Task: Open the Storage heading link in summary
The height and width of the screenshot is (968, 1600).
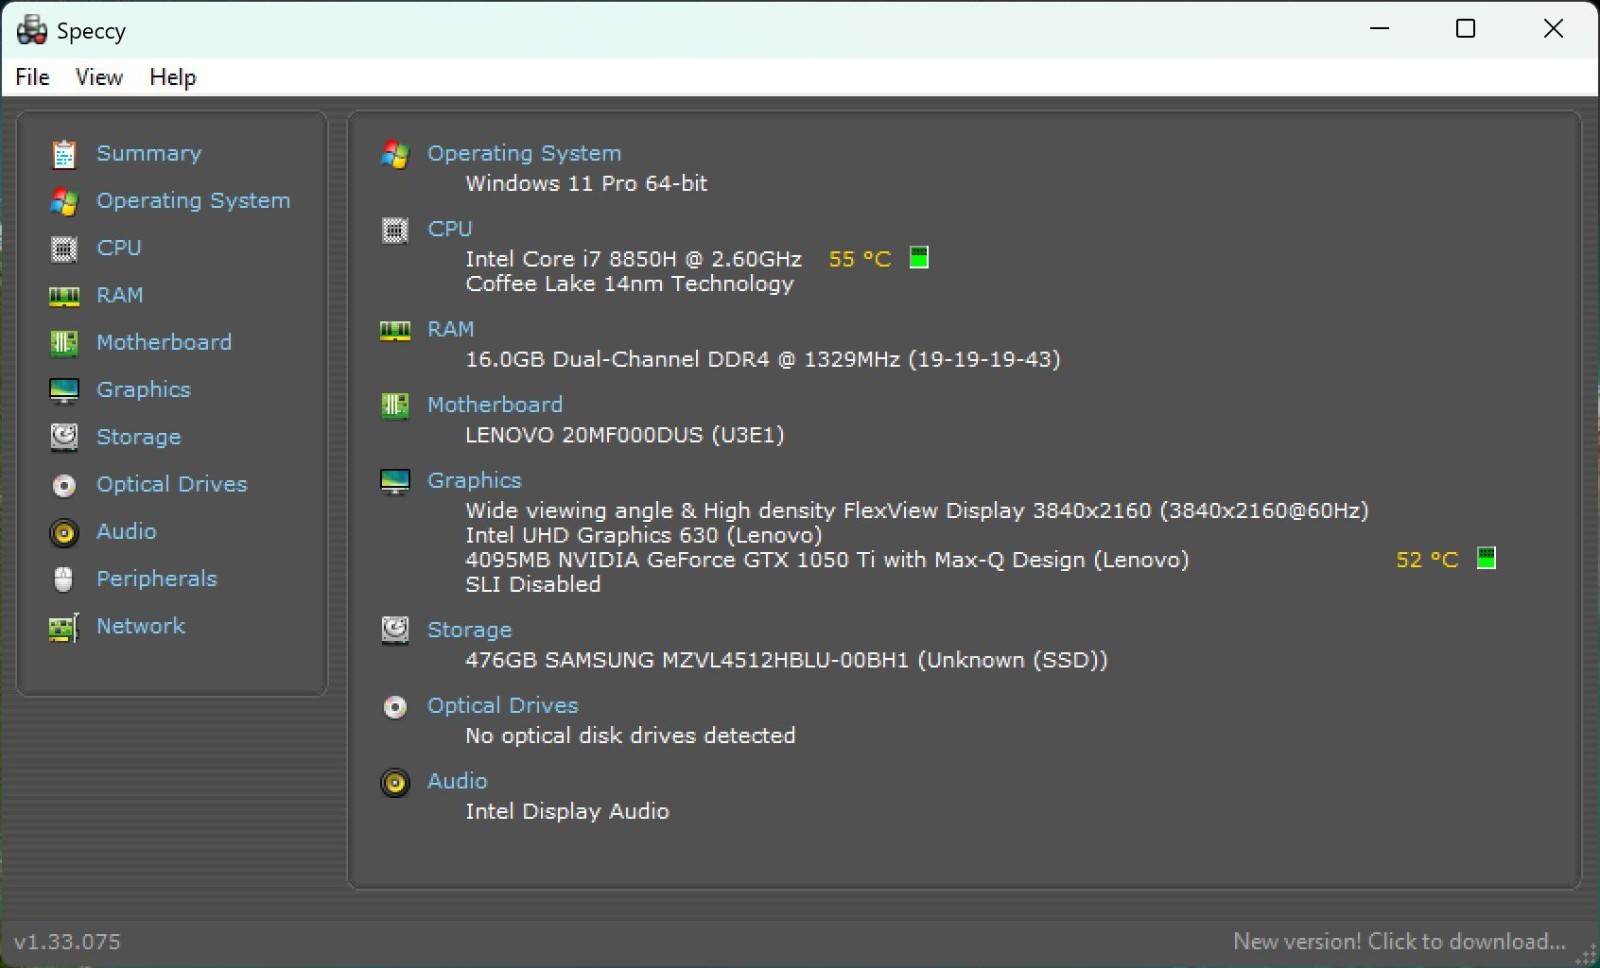Action: 469,630
